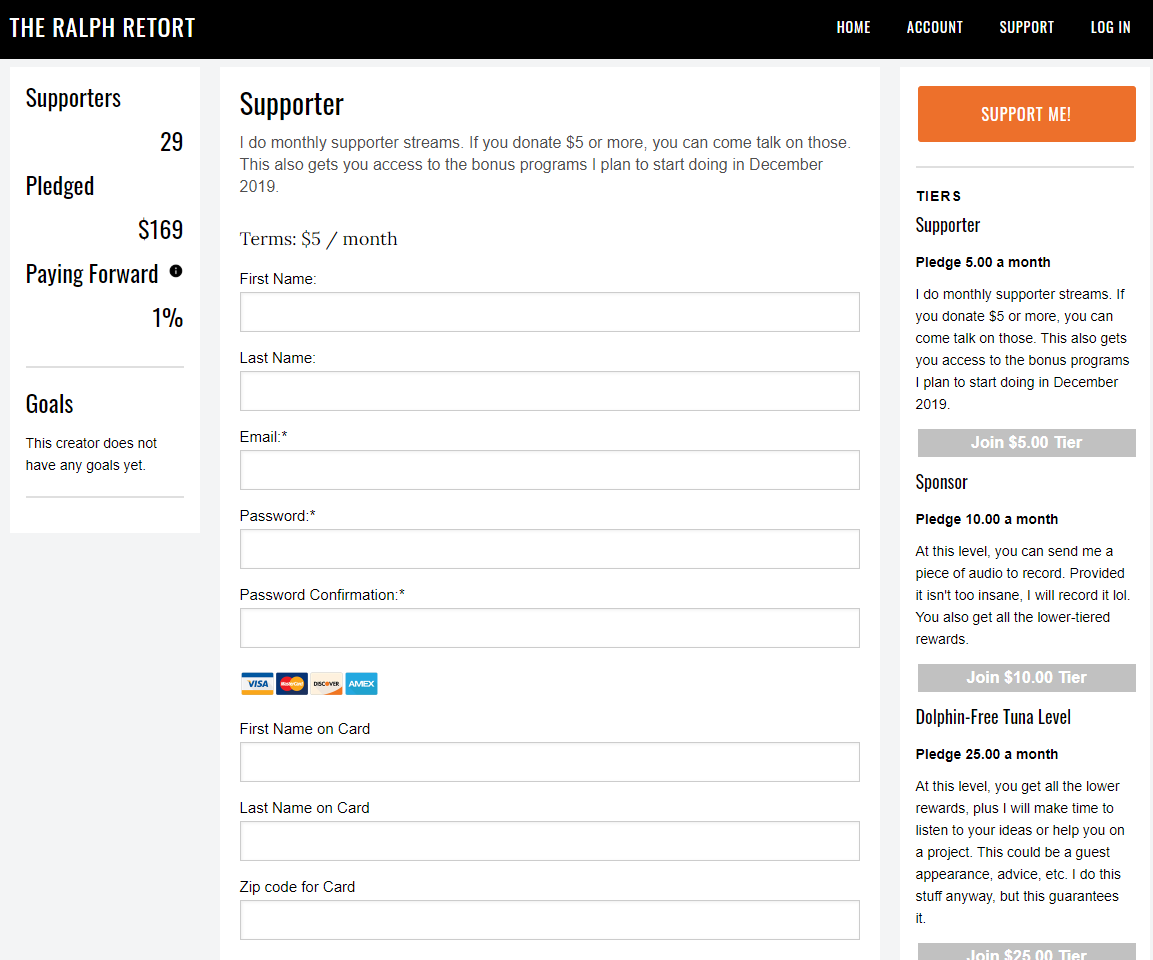Image resolution: width=1153 pixels, height=960 pixels.
Task: Click the Supporter tier heading in sidebar
Action: click(x=948, y=225)
